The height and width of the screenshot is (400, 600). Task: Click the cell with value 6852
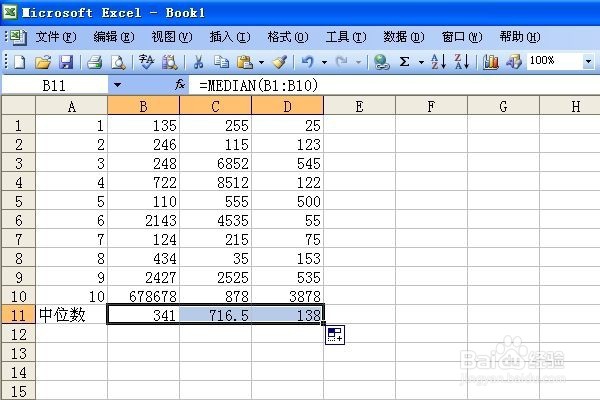215,163
